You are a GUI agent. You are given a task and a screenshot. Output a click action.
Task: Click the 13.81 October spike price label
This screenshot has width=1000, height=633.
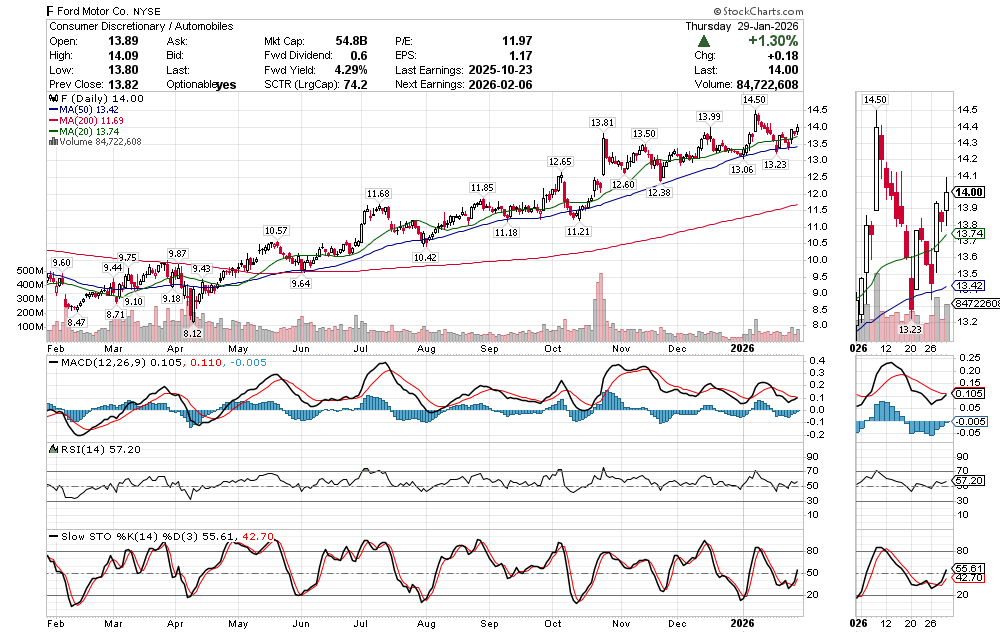pyautogui.click(x=602, y=123)
